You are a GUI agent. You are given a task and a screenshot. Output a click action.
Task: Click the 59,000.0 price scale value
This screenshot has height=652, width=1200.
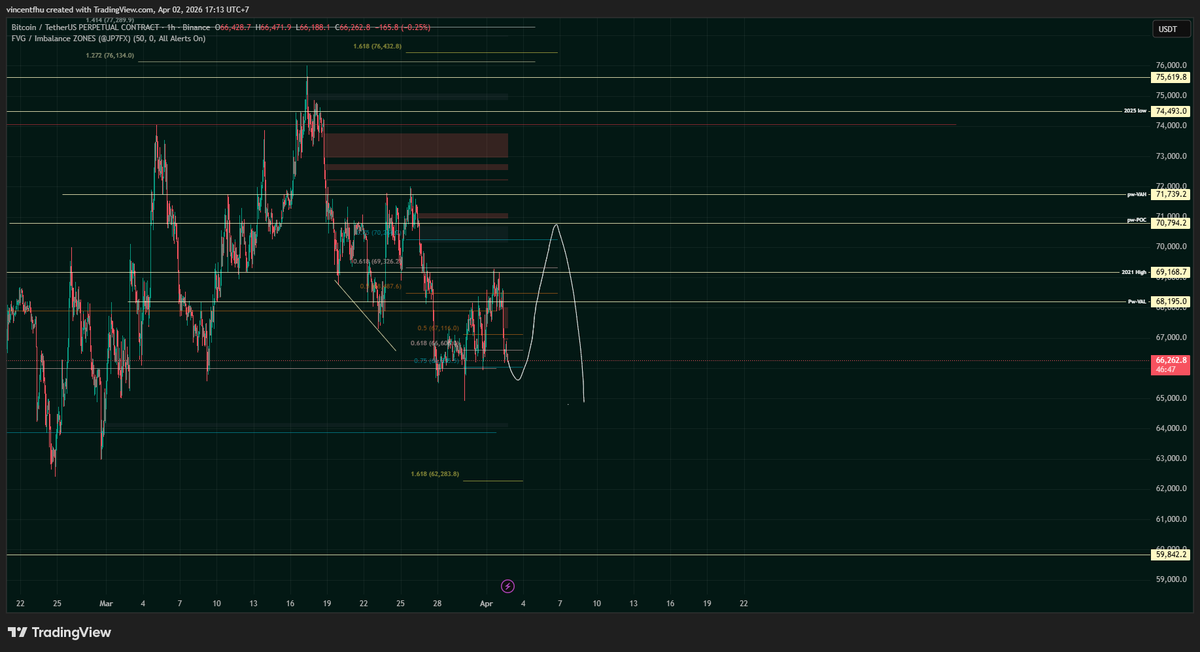point(1170,579)
